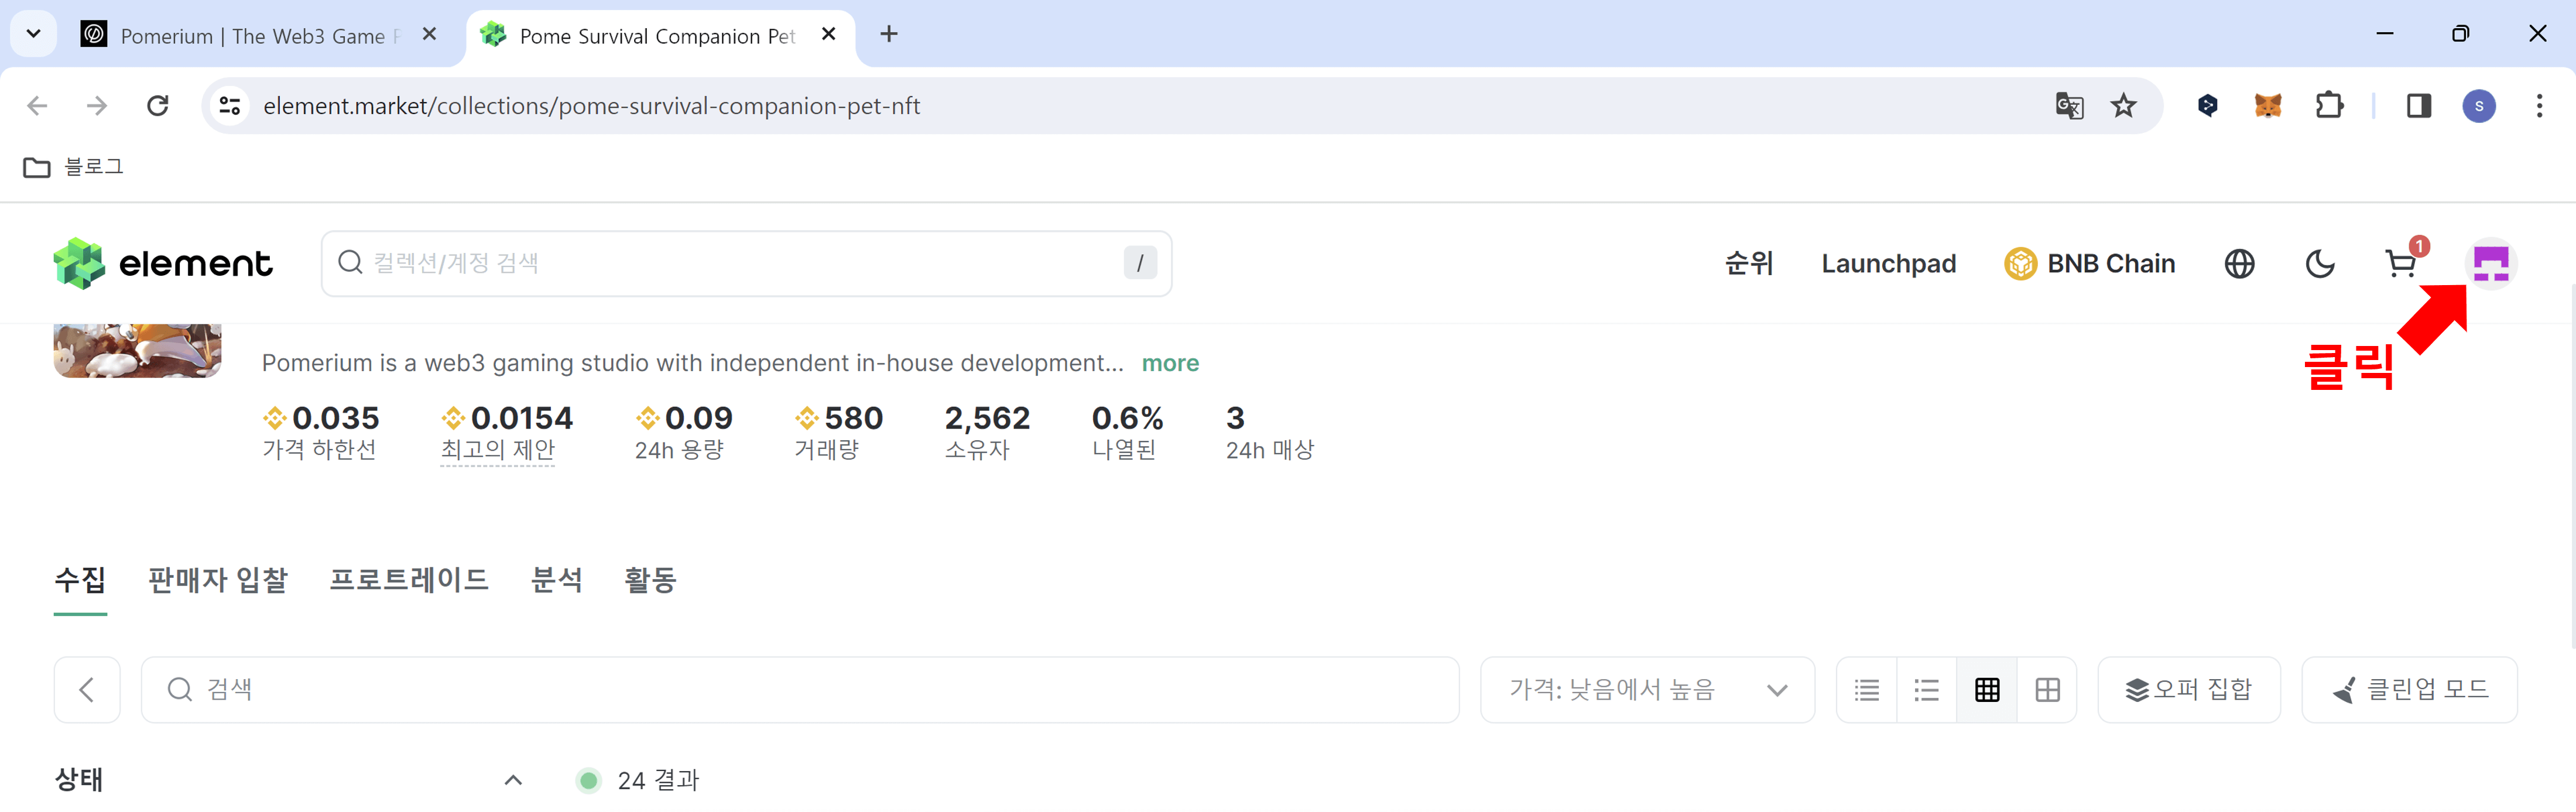The width and height of the screenshot is (2576, 812).
Task: Enable 오퍼 집합 mode
Action: click(x=2189, y=689)
